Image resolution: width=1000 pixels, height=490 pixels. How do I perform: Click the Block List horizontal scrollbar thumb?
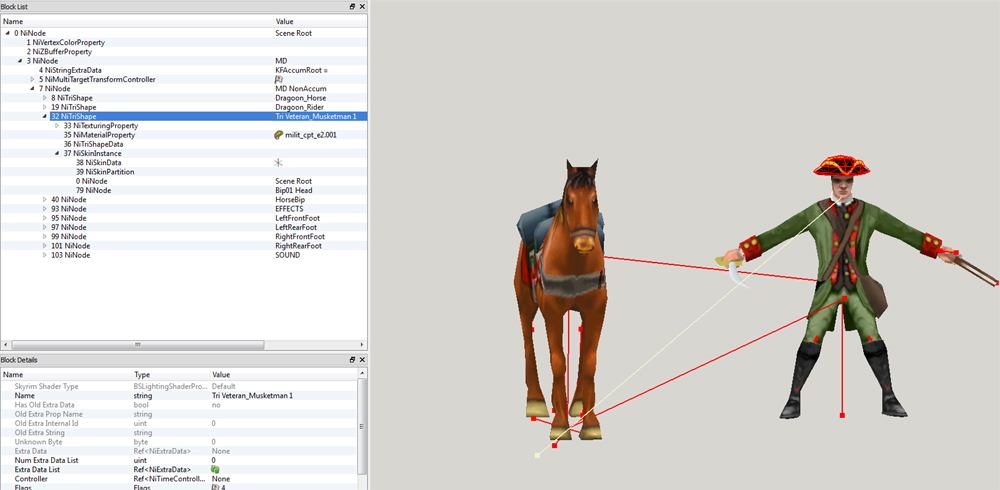tap(136, 345)
